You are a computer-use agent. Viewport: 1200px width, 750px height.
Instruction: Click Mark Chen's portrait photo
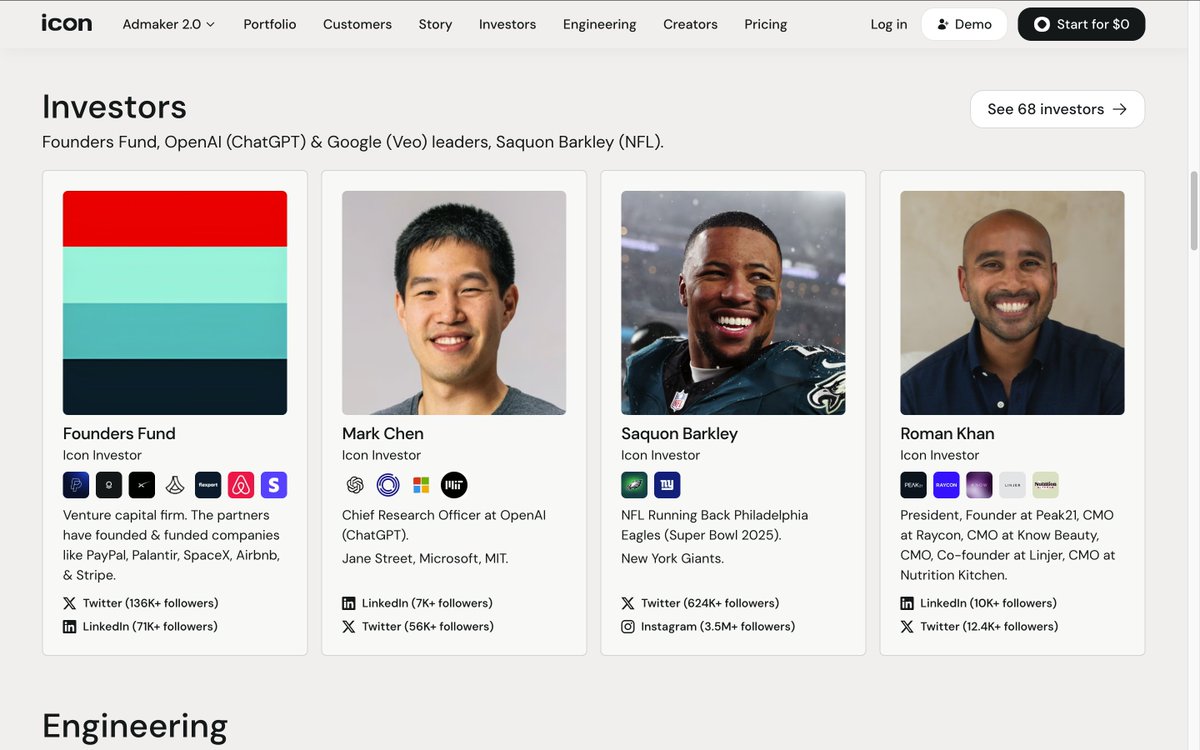click(454, 303)
